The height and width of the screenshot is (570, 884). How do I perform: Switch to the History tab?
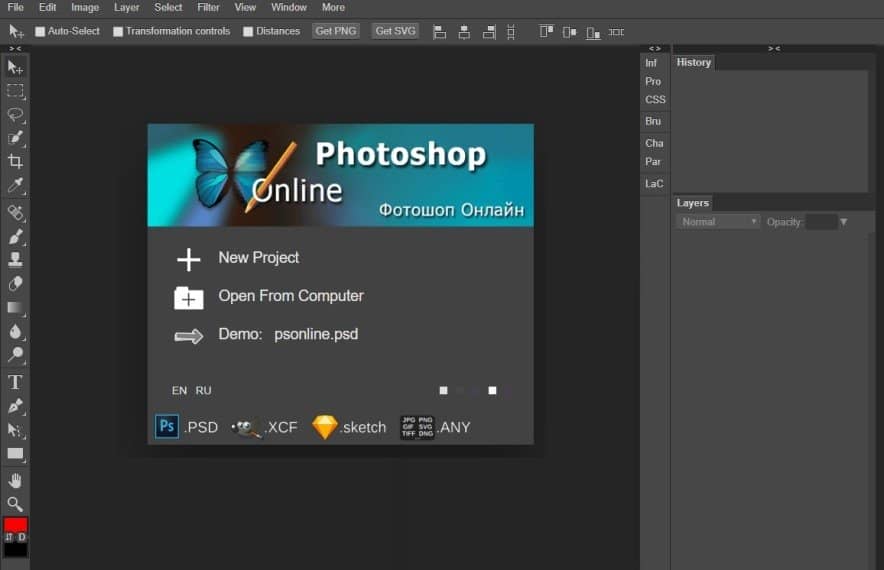(693, 62)
